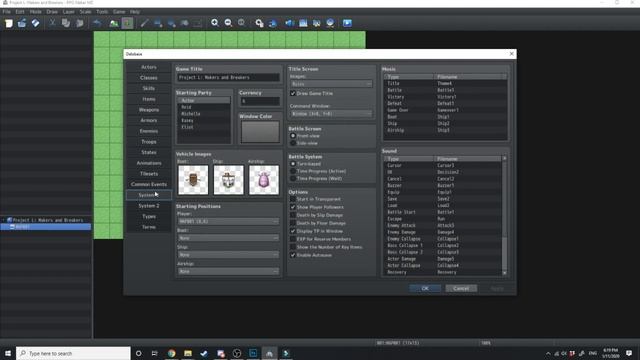Click the Ship vehicle image
Image resolution: width=640 pixels, height=360 pixels.
click(x=229, y=180)
